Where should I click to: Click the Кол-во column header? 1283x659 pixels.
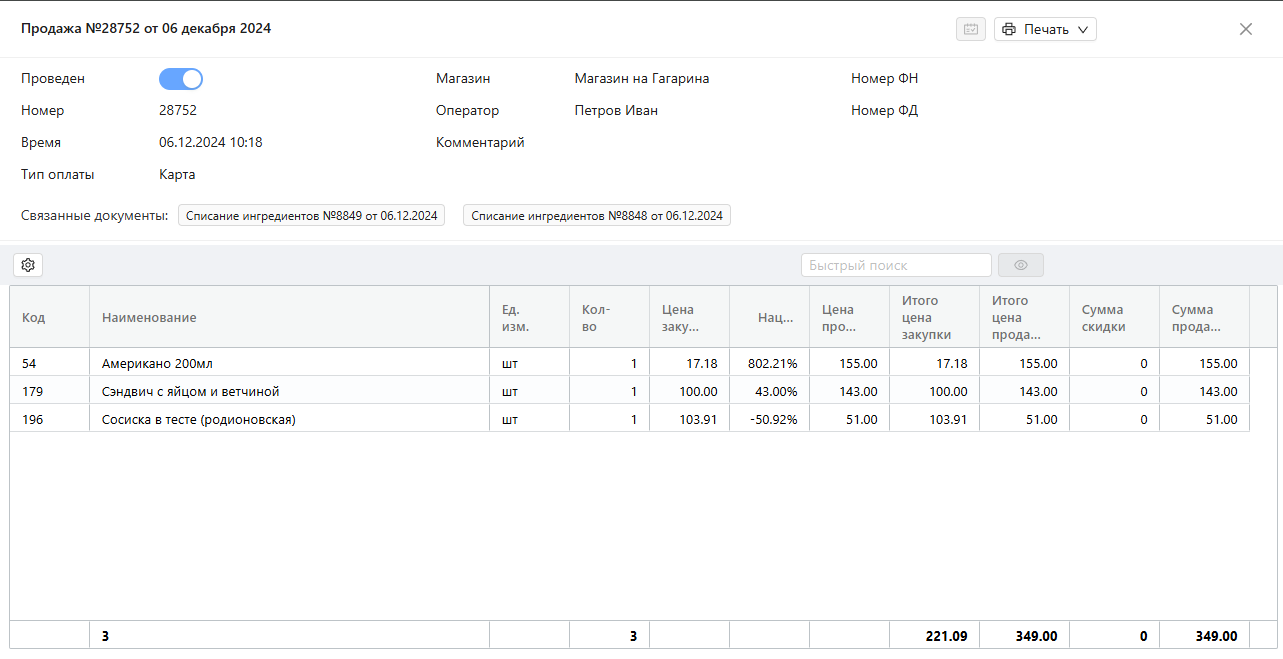[596, 317]
